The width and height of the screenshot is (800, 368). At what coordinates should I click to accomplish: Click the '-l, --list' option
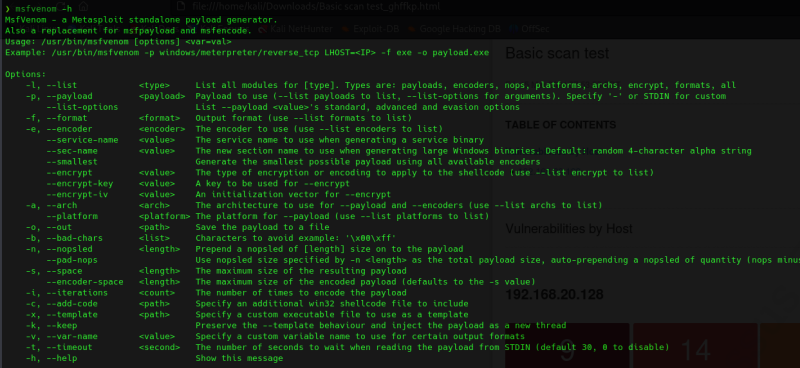coord(51,85)
